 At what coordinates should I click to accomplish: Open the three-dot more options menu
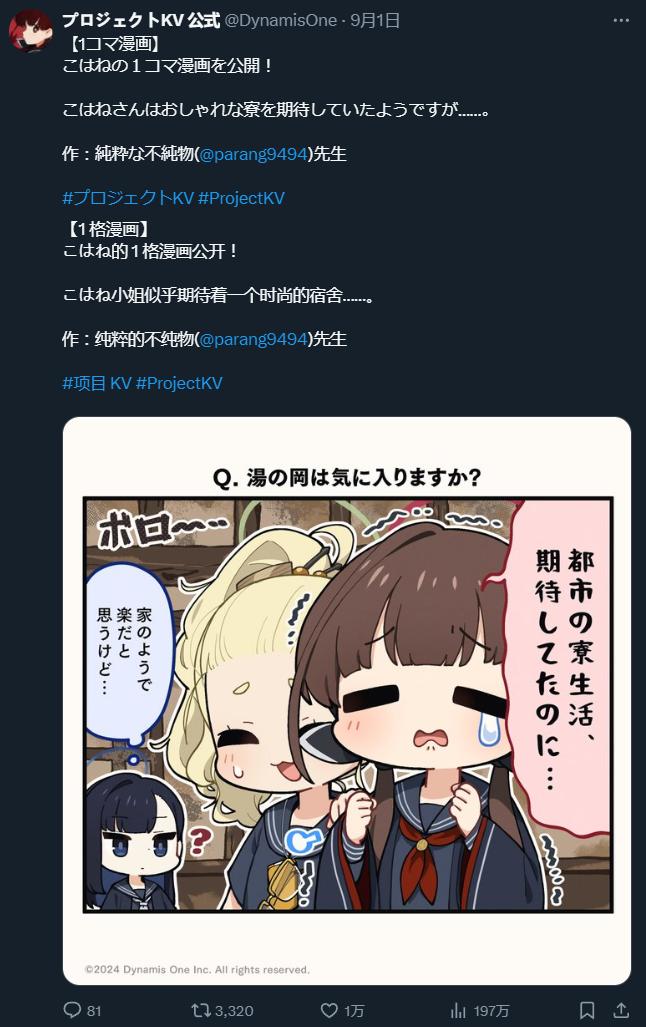click(621, 20)
